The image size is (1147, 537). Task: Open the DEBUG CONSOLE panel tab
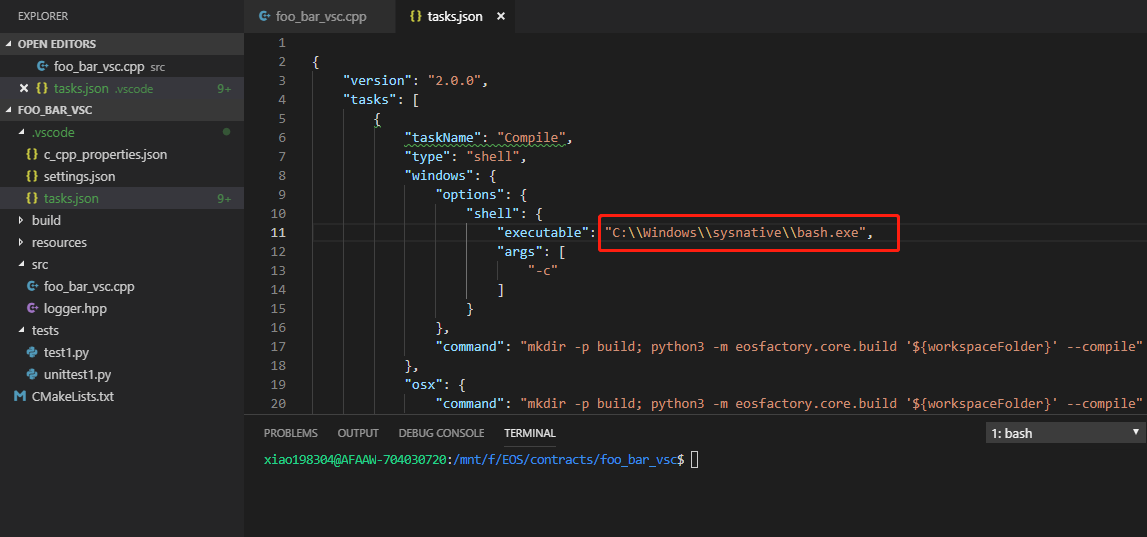click(x=441, y=432)
